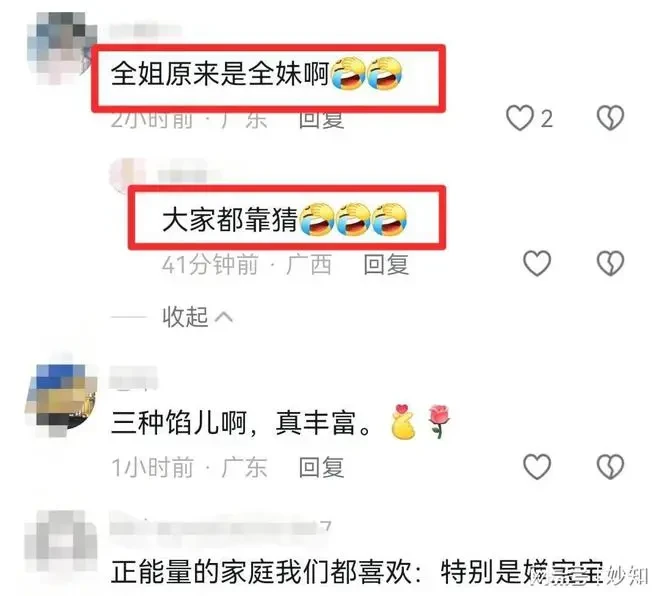660x596 pixels.
Task: Like the 全姐原来是全妹啊 comment
Action: click(520, 118)
